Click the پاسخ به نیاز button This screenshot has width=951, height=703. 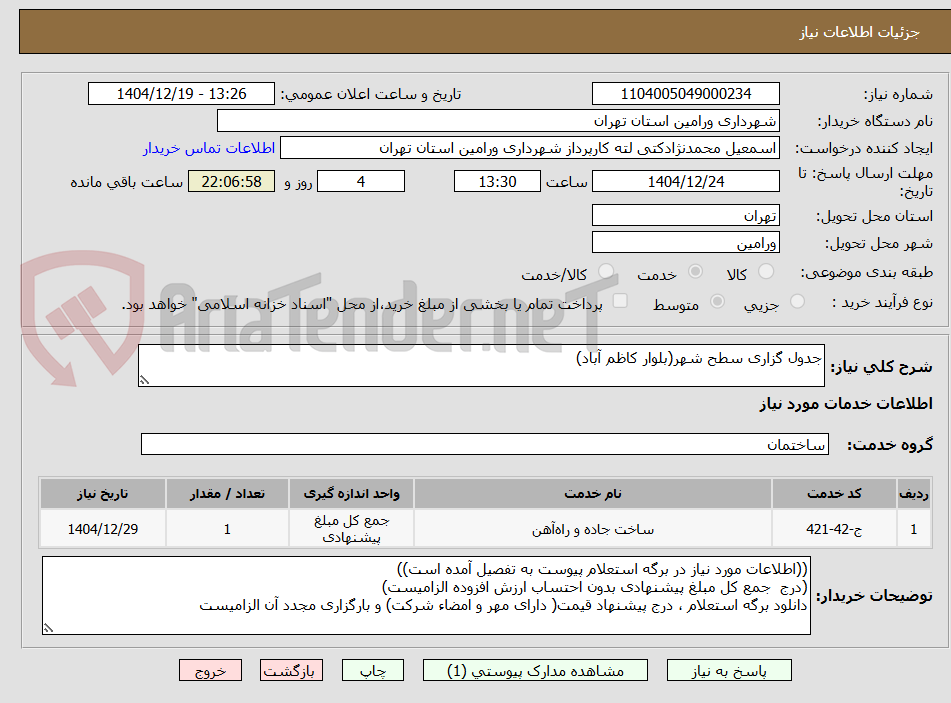[x=729, y=671]
